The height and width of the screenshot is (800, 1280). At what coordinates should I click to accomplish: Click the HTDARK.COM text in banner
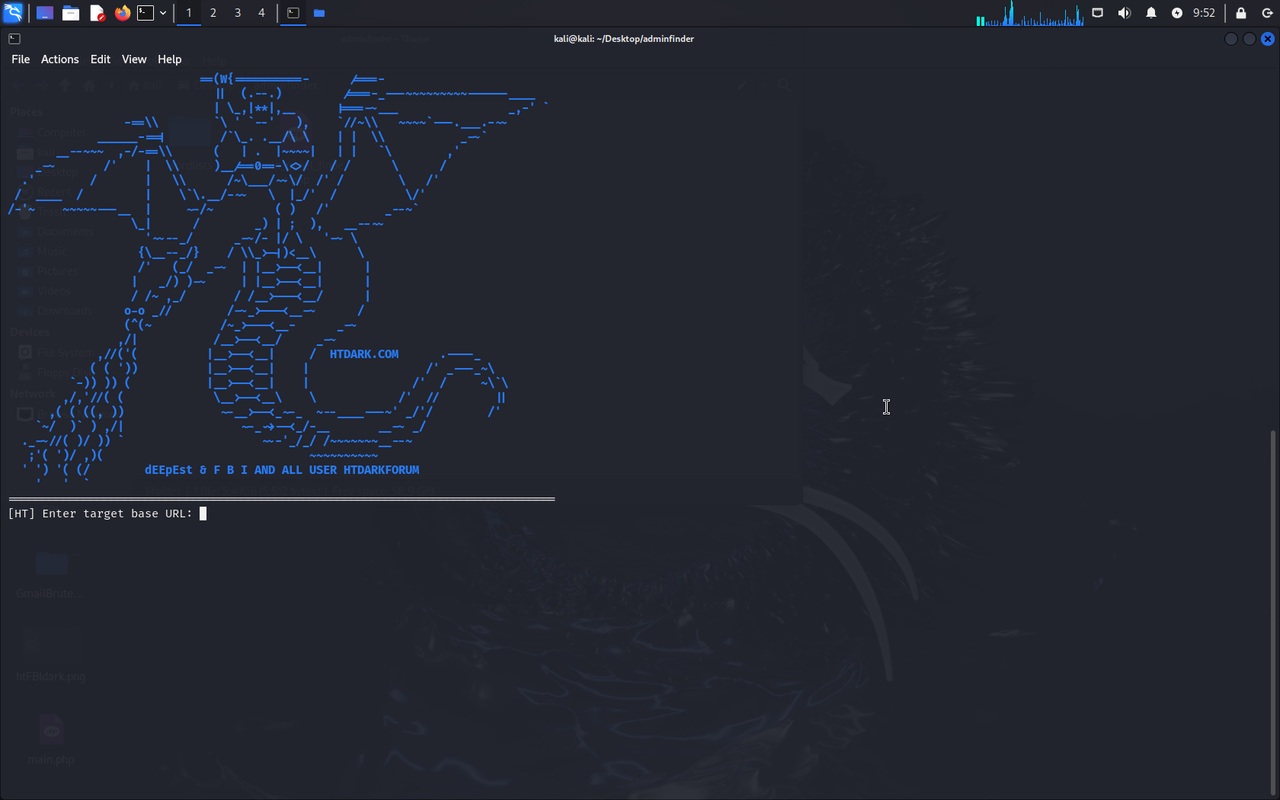click(364, 354)
